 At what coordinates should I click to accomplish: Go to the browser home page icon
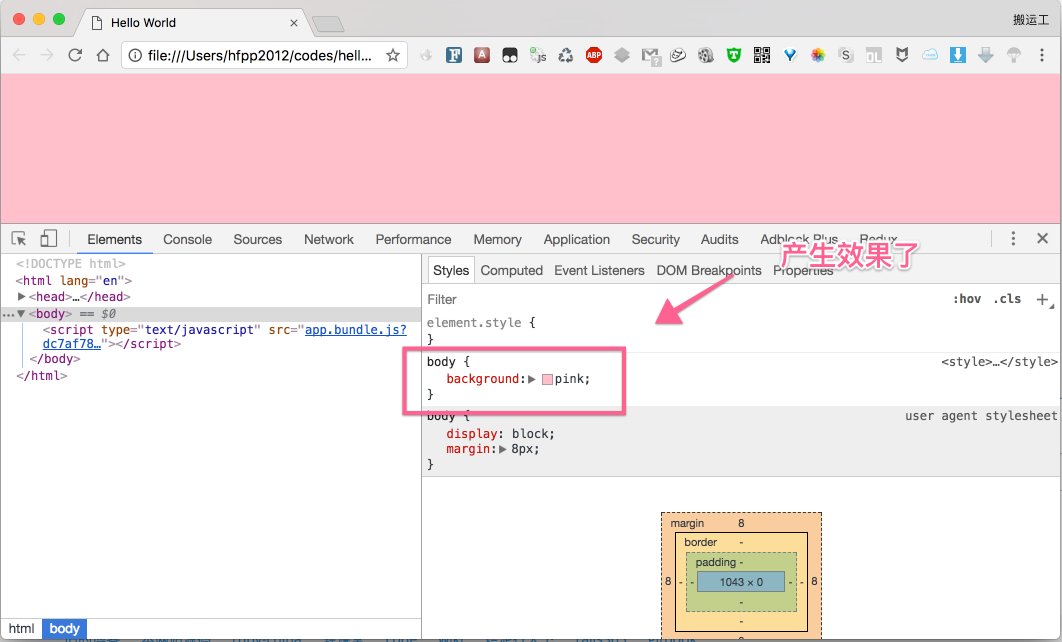(103, 55)
